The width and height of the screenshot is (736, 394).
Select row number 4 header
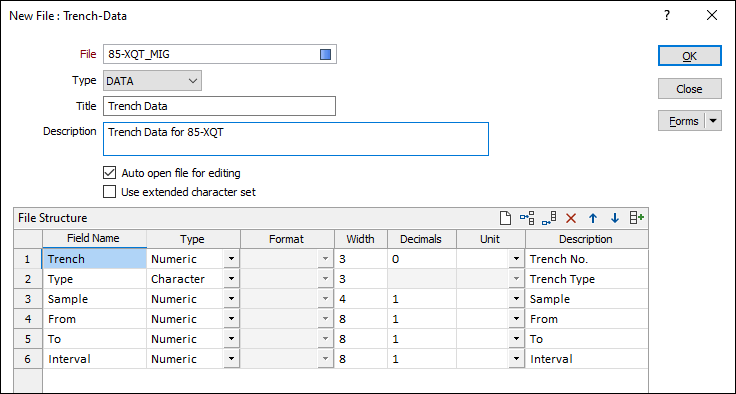[x=28, y=319]
